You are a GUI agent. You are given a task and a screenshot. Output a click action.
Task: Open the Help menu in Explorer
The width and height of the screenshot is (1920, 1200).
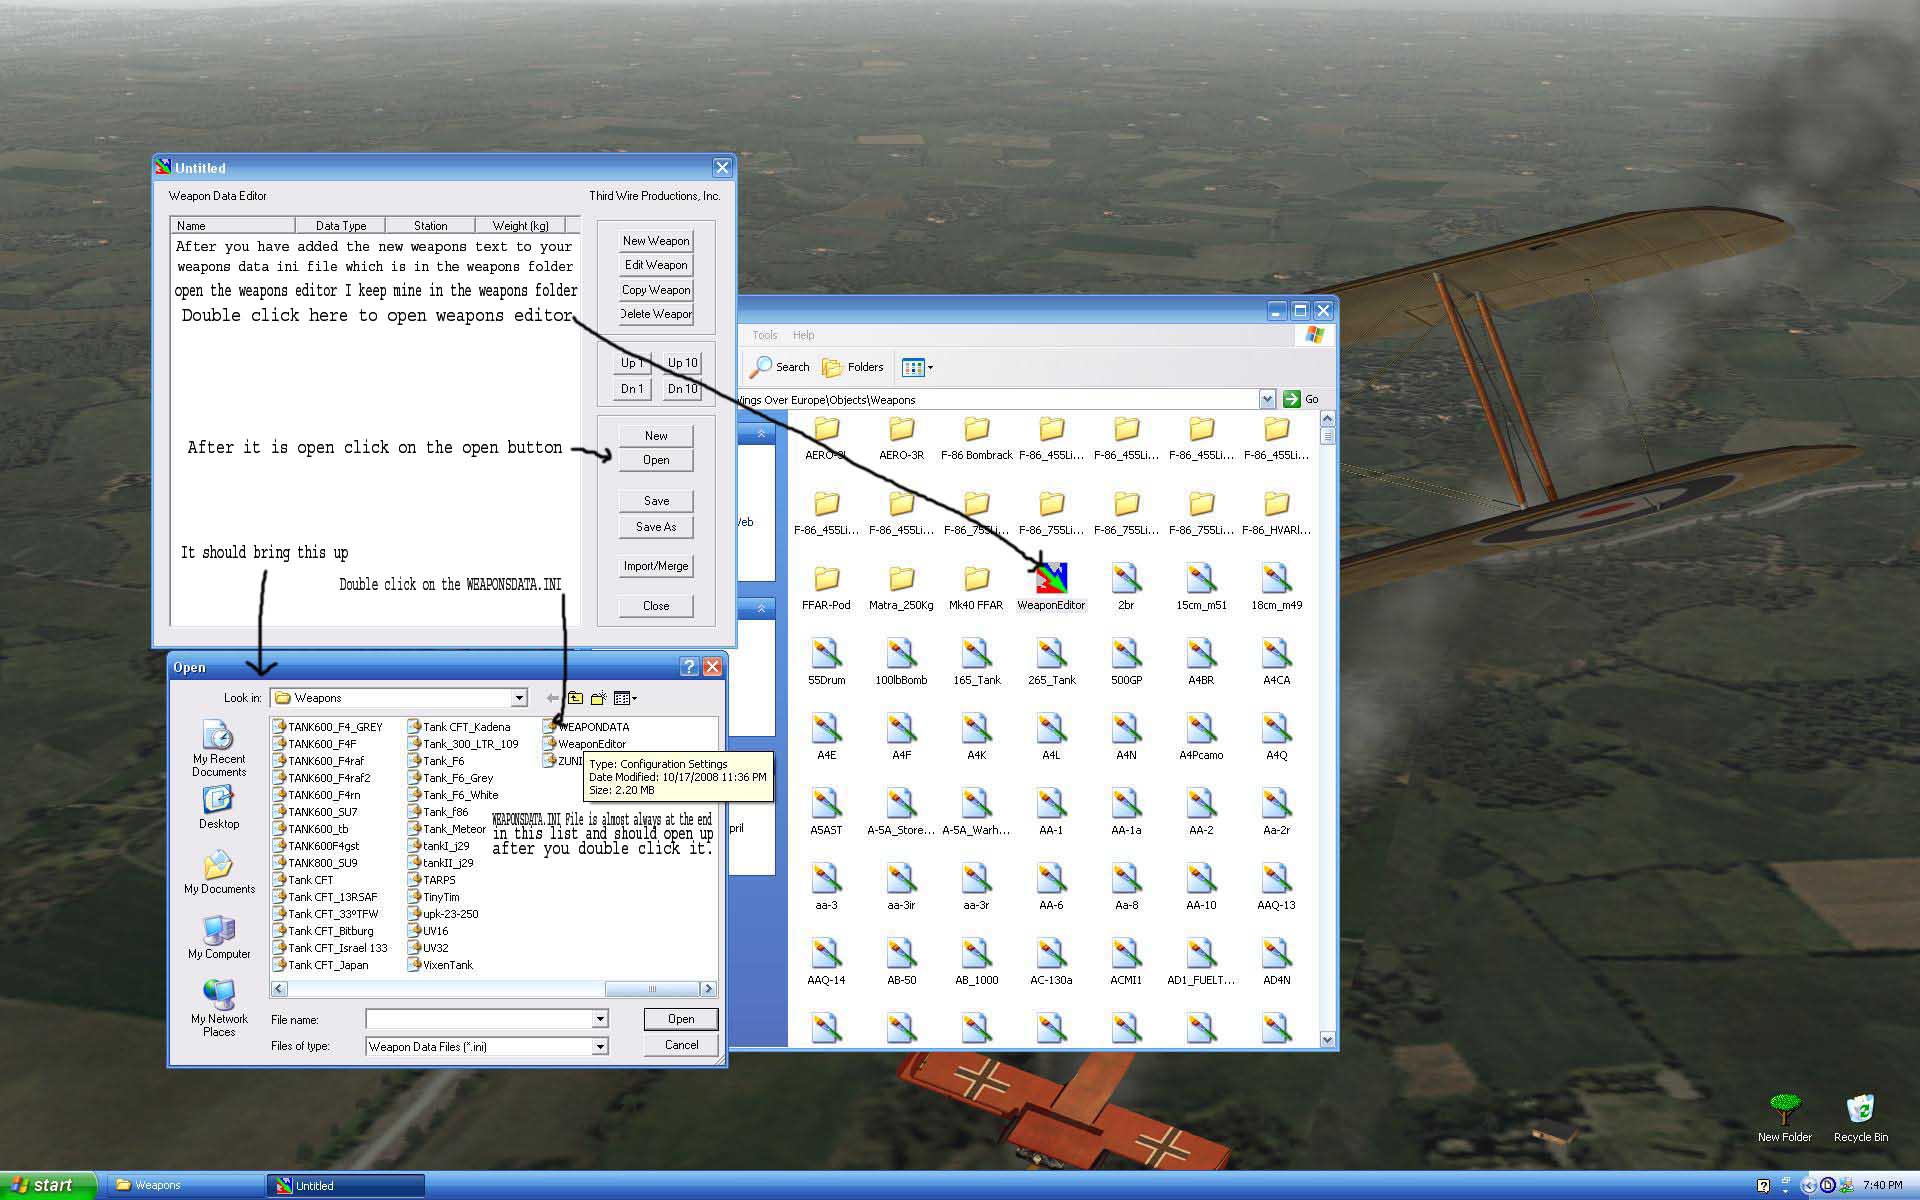(803, 335)
